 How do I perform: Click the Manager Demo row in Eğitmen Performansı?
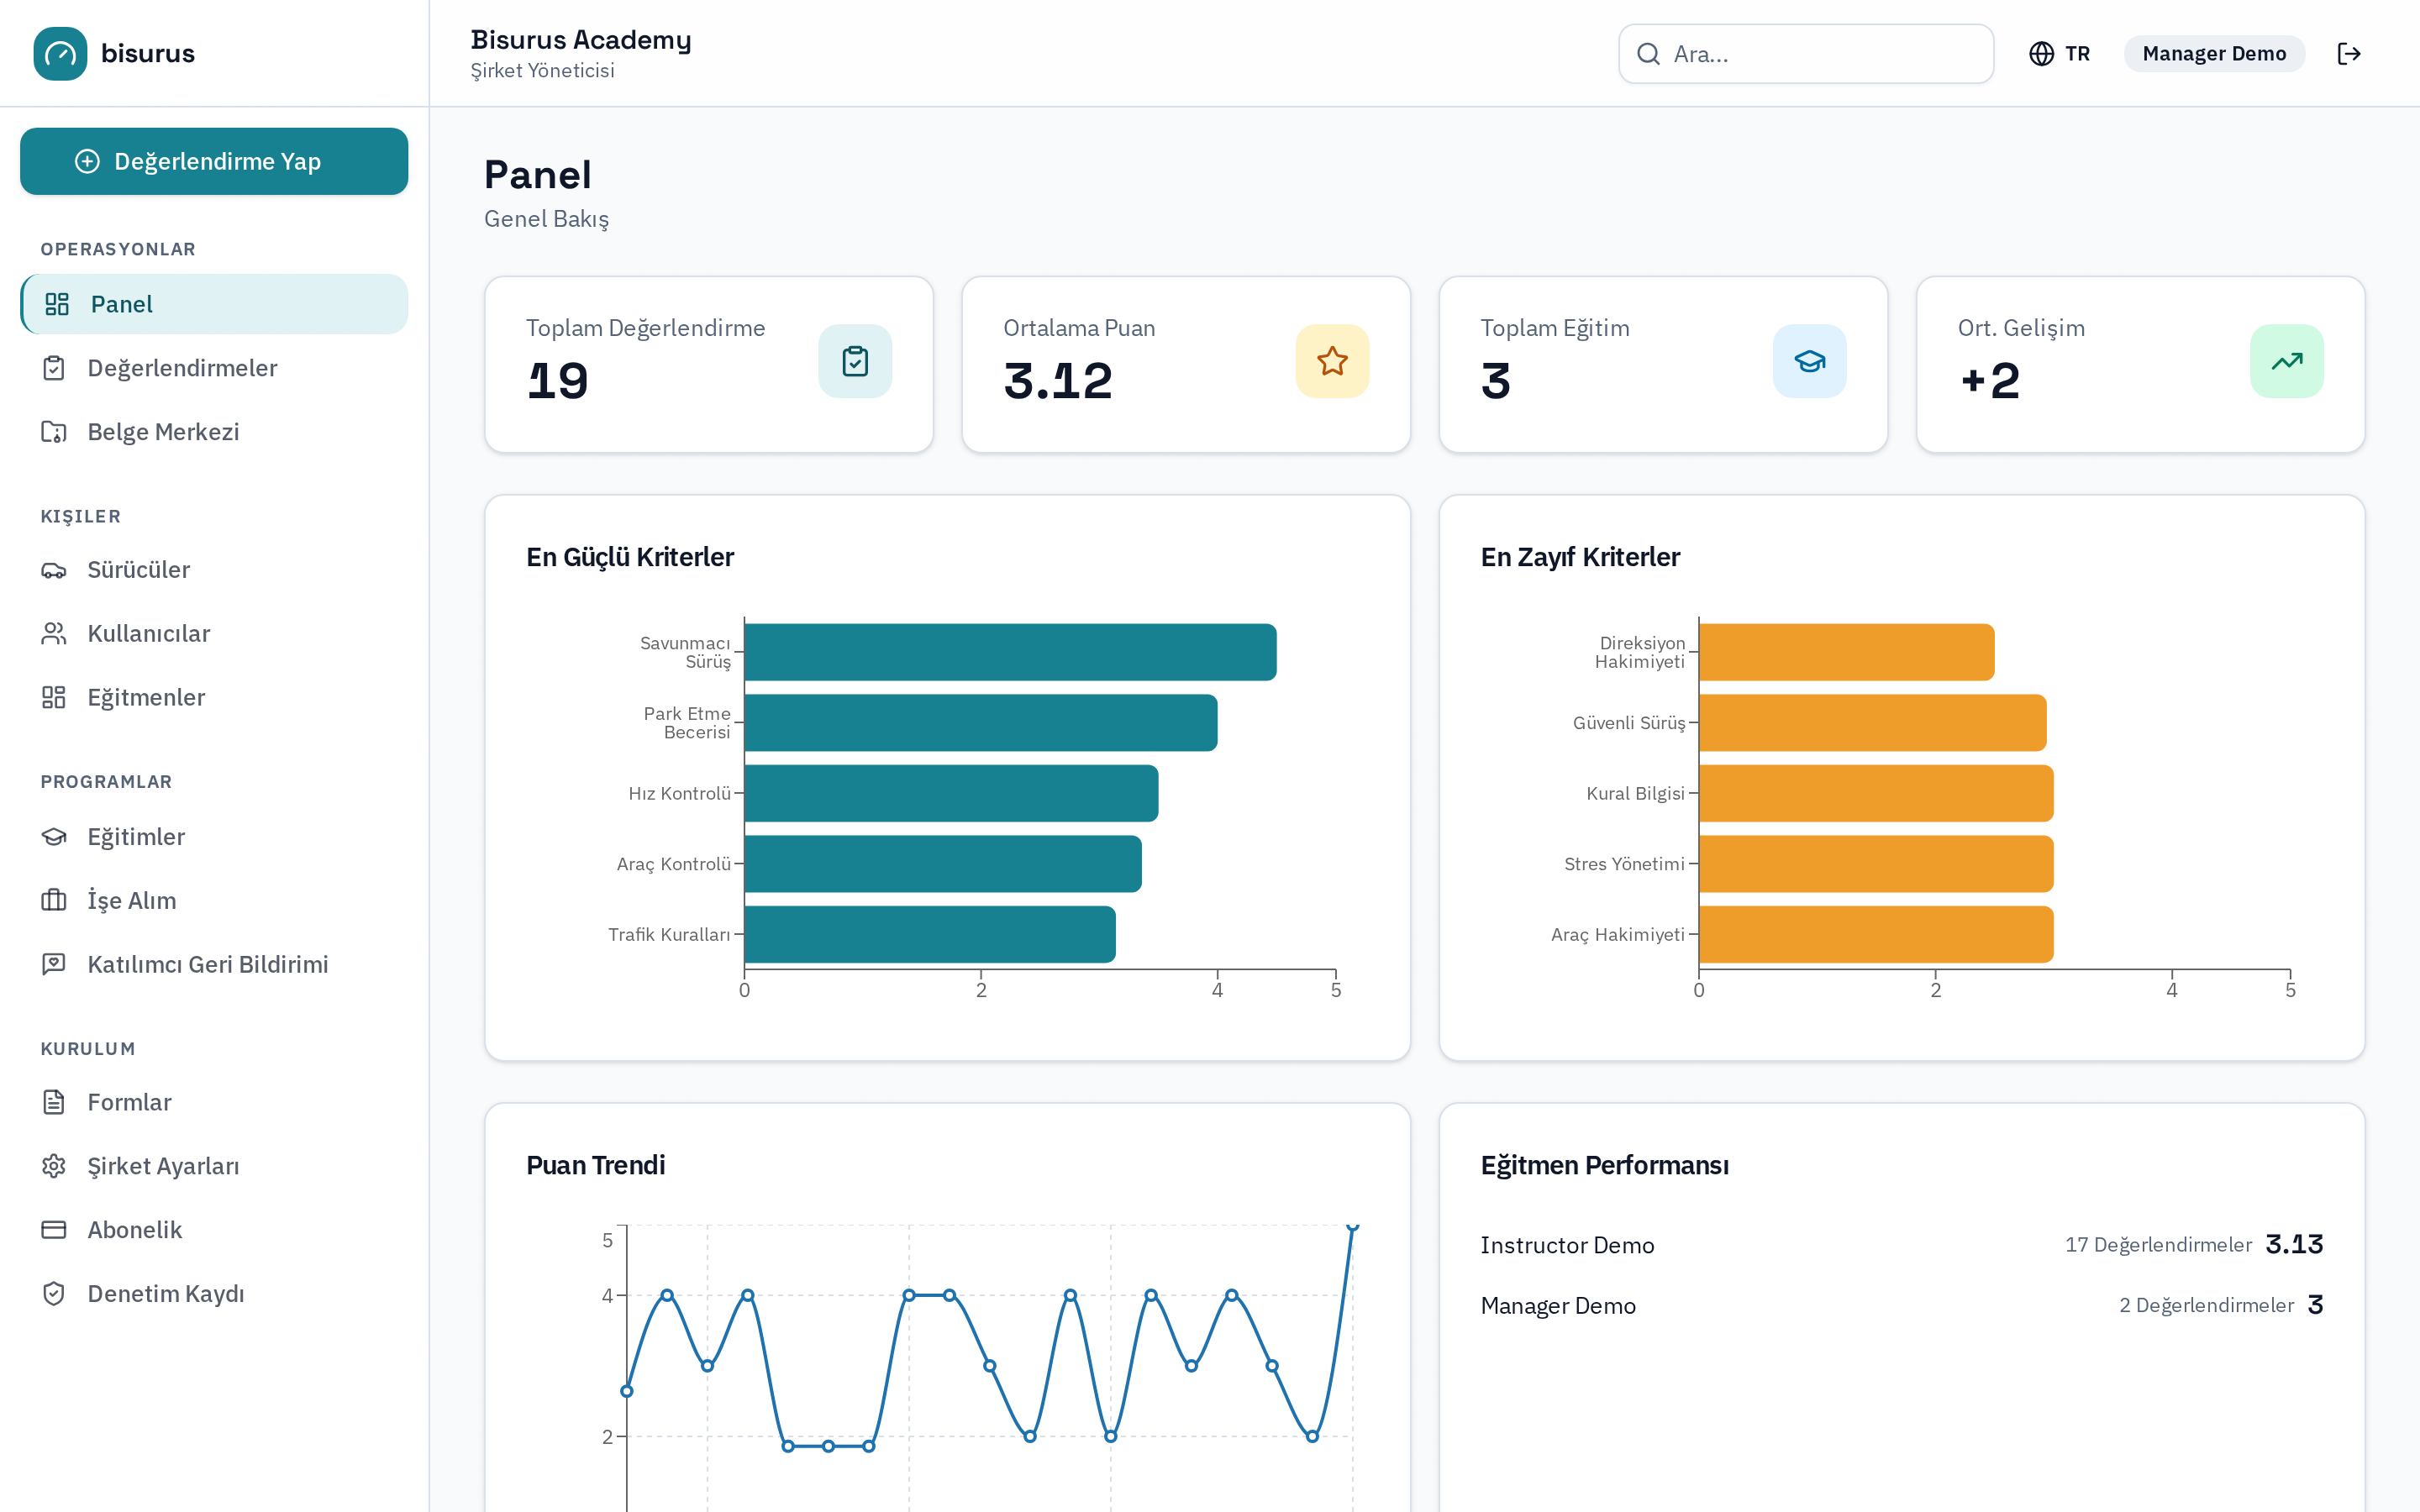[1902, 1305]
